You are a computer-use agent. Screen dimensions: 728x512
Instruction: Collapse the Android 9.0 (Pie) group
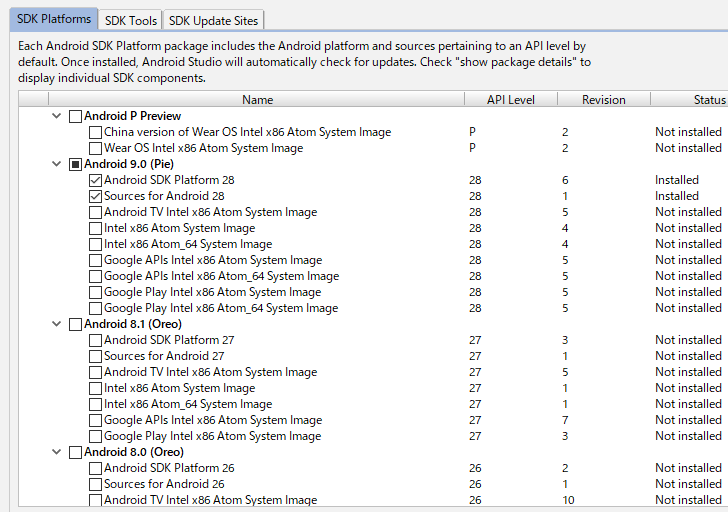(x=57, y=164)
